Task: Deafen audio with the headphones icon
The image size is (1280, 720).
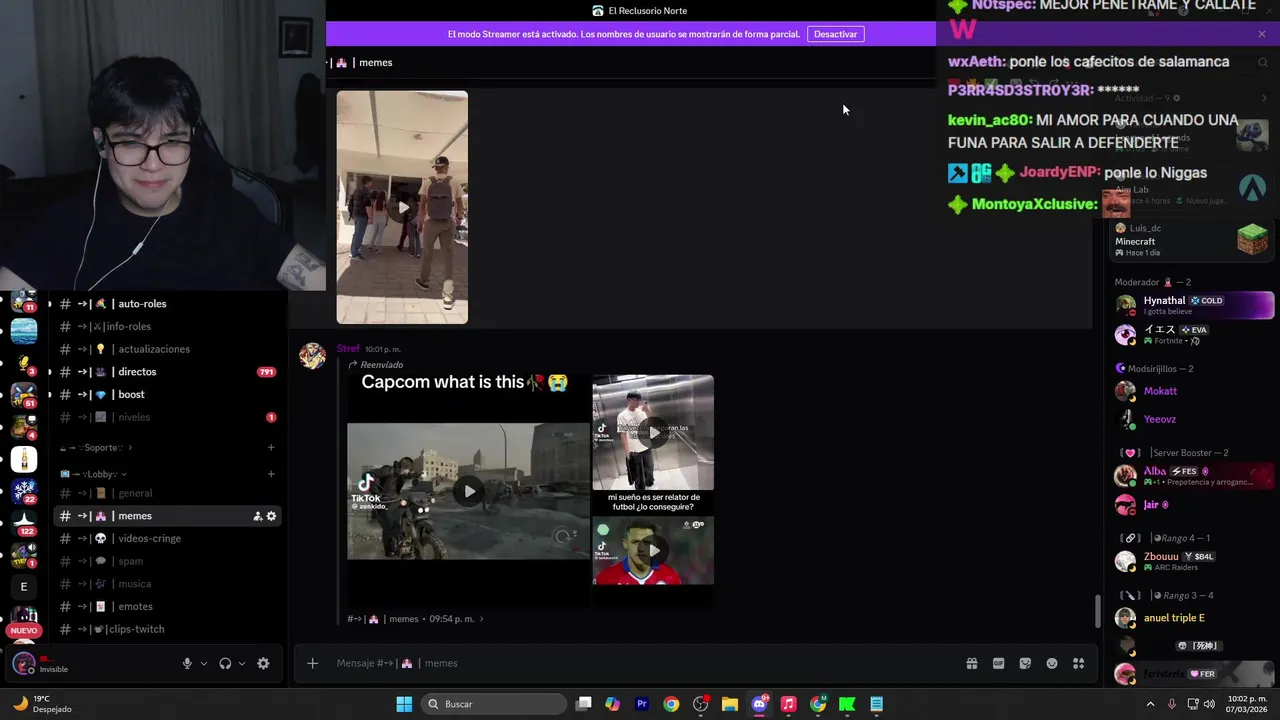Action: click(x=225, y=663)
